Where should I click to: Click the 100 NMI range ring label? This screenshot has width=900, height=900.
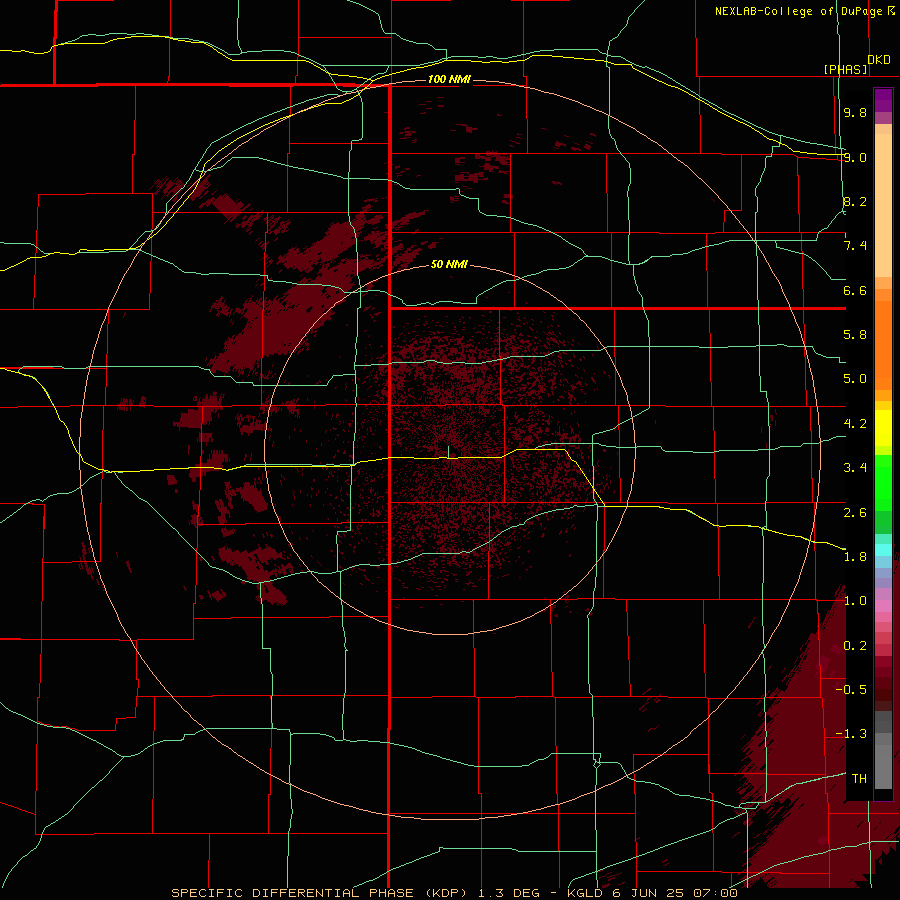449,79
